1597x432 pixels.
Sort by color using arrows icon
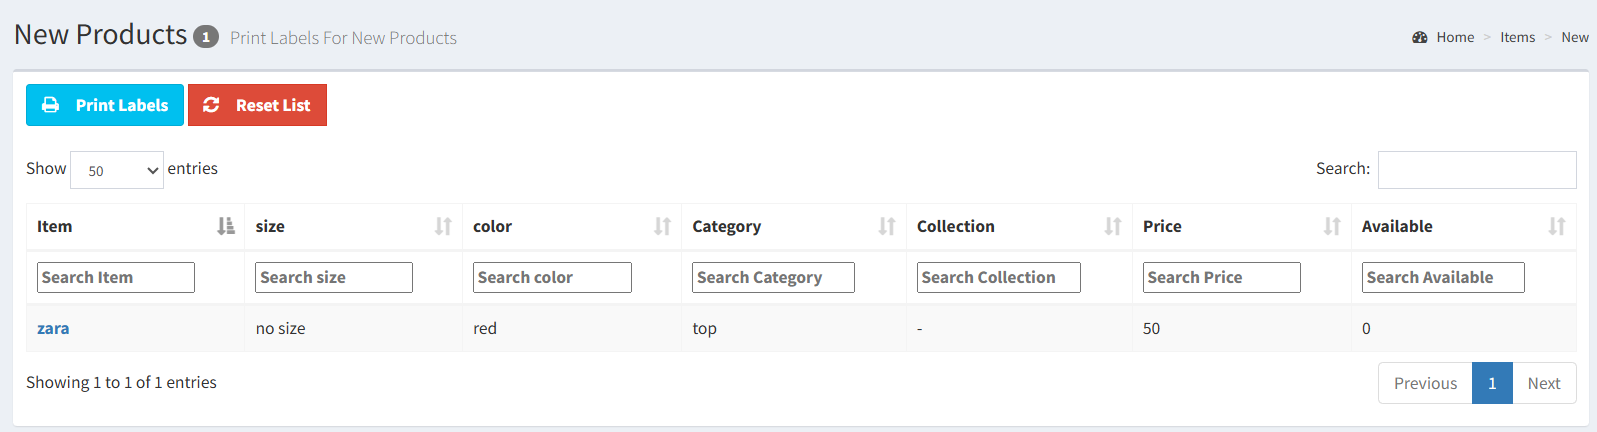pos(662,226)
